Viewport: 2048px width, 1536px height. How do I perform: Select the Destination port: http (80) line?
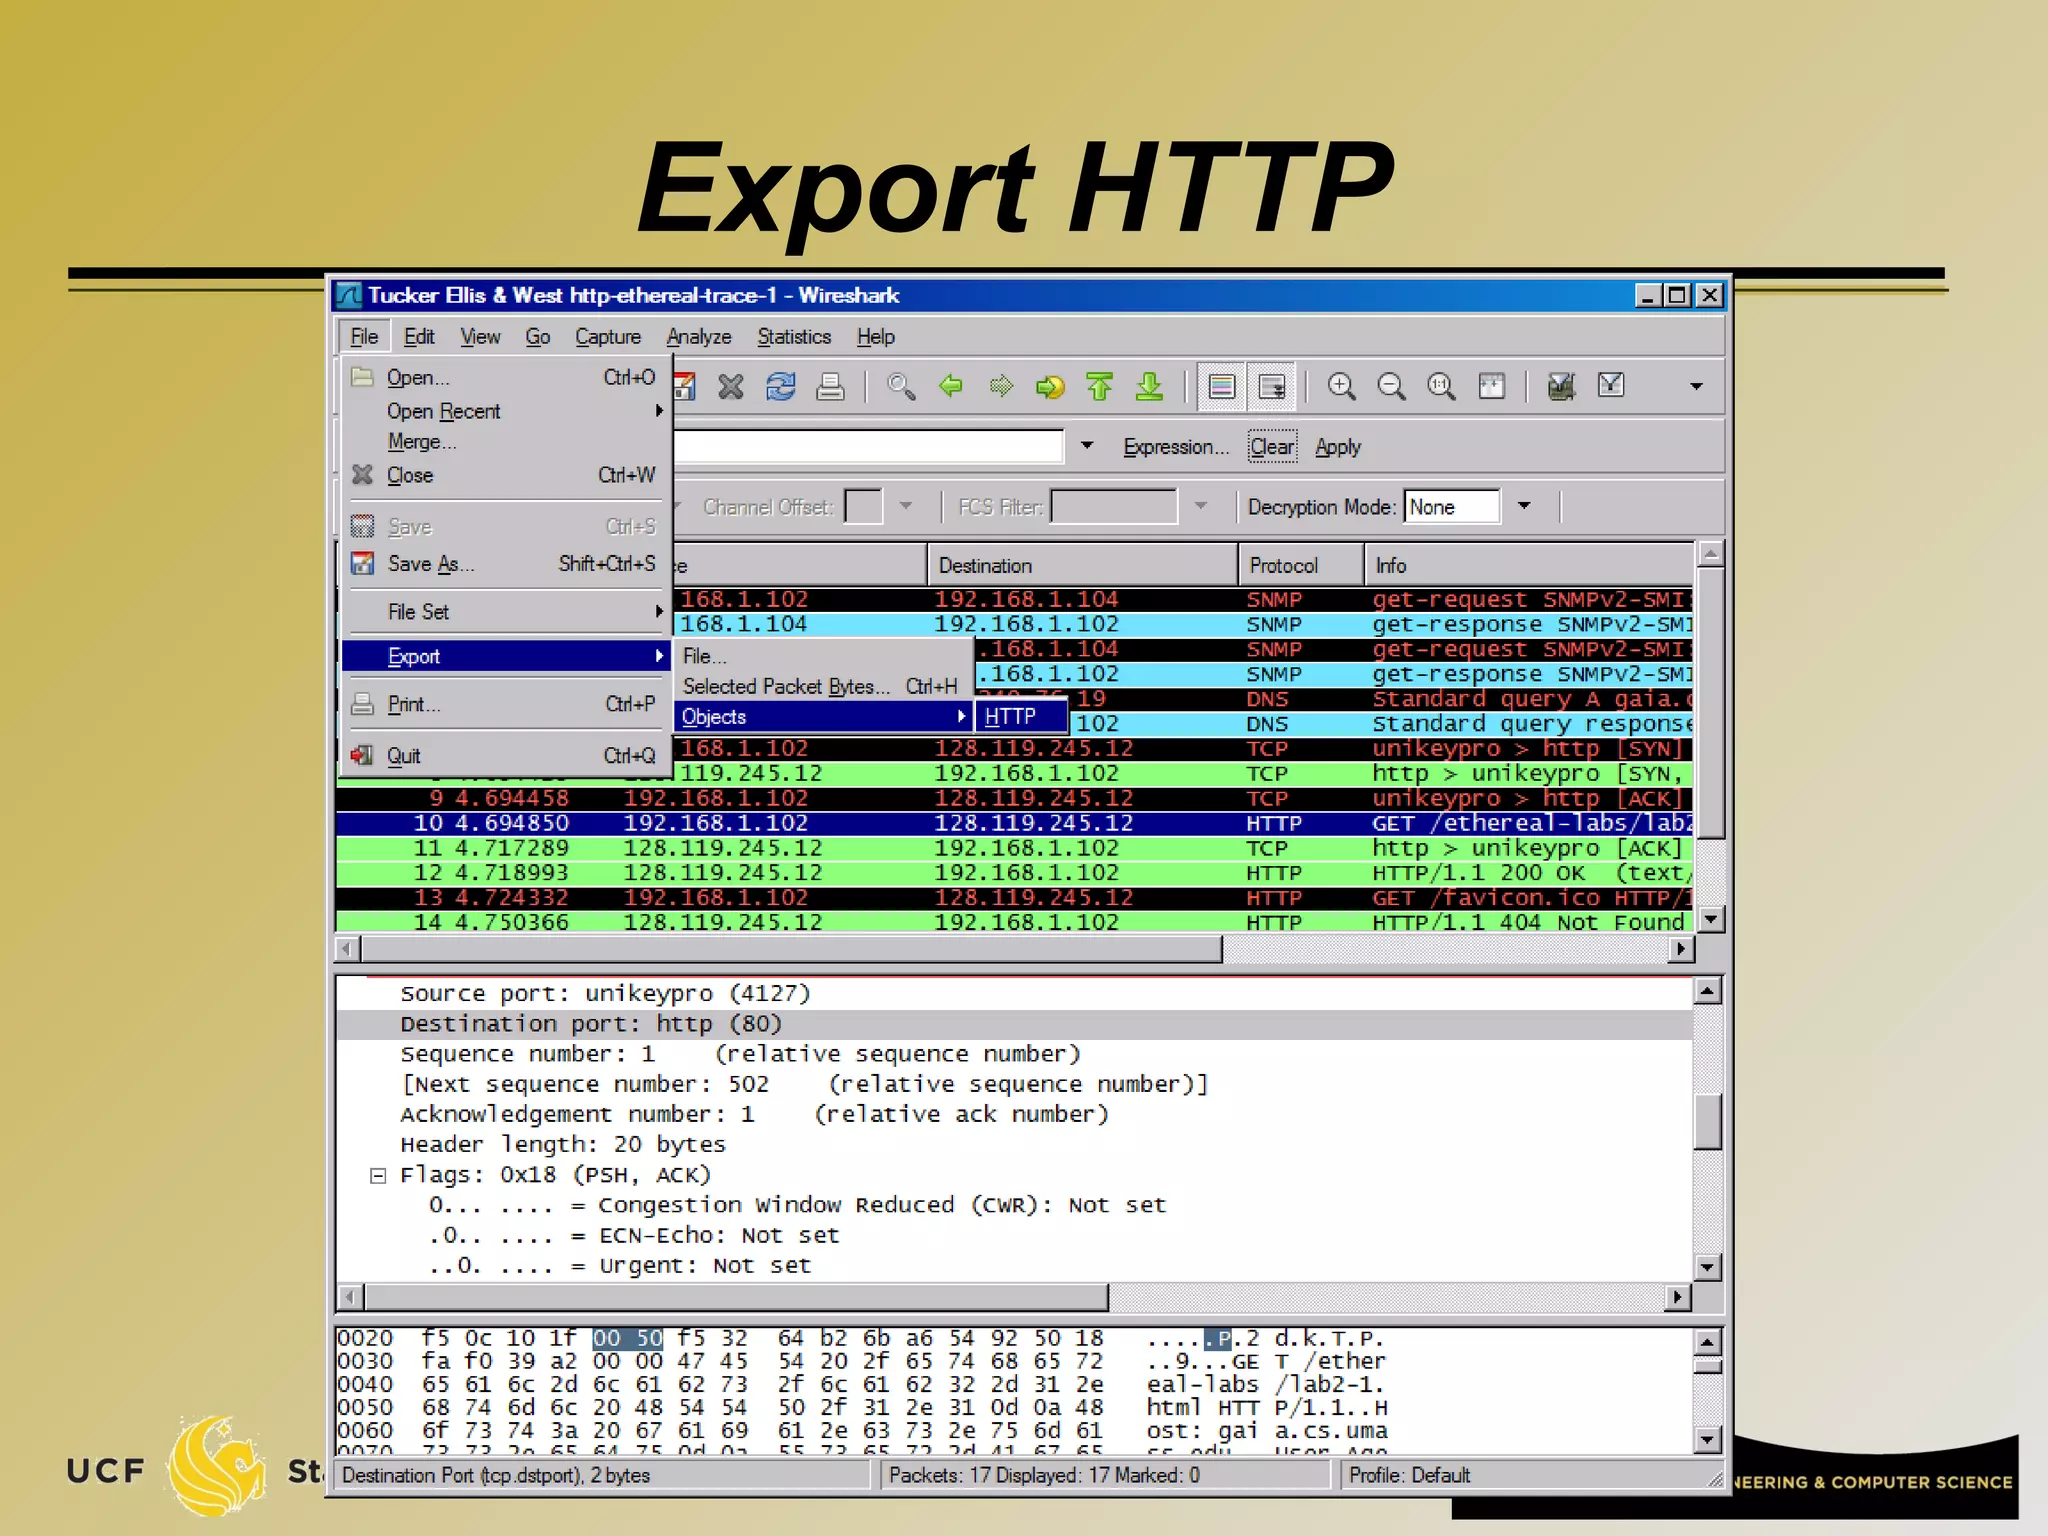point(1014,1024)
